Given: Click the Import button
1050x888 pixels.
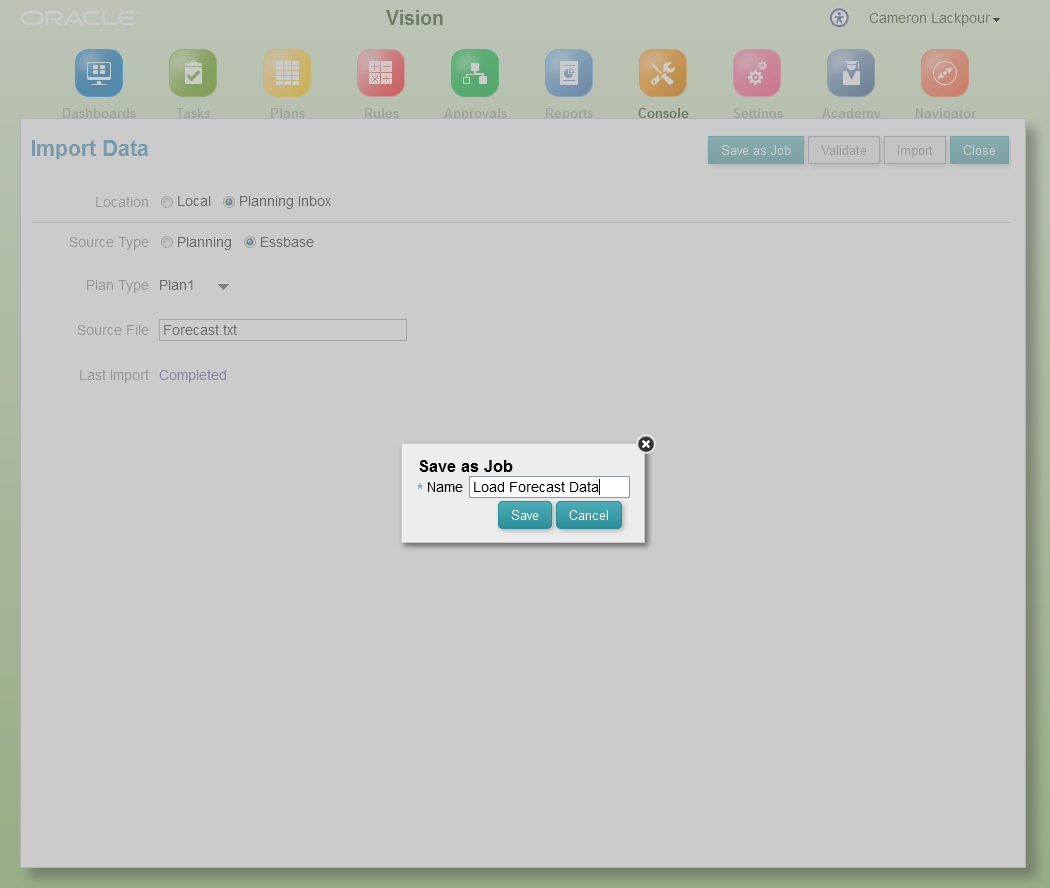Looking at the screenshot, I should click(x=915, y=151).
